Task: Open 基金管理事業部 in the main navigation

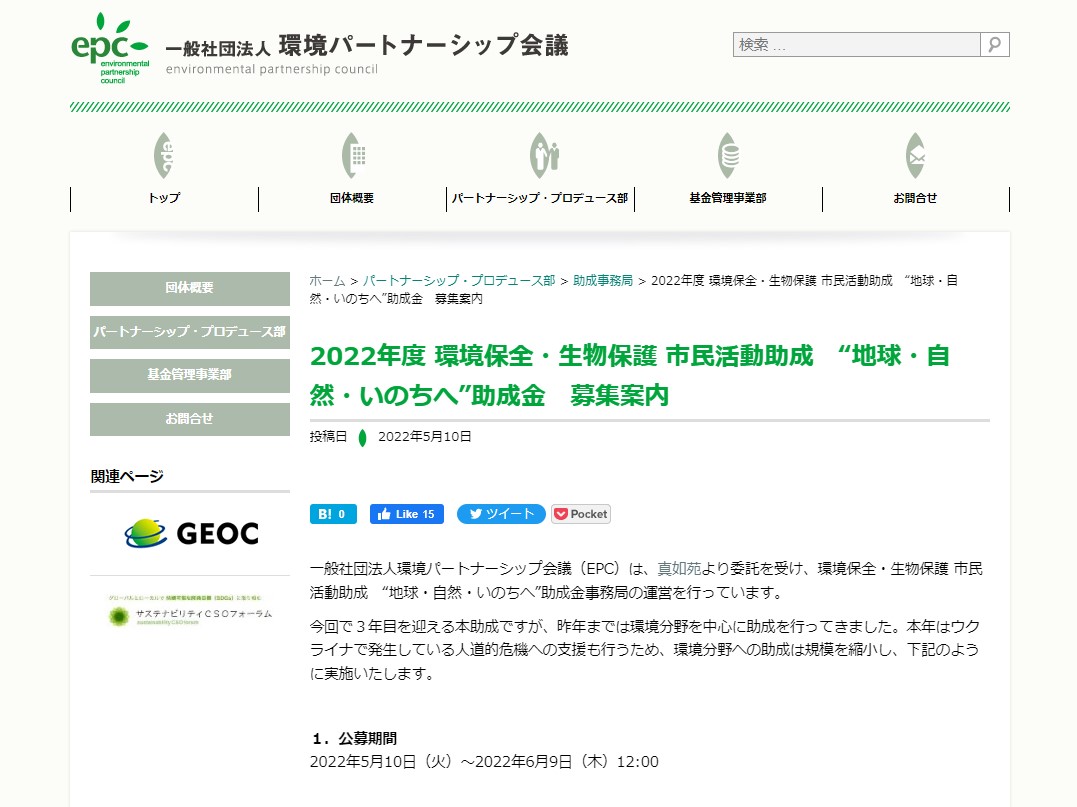Action: coord(728,198)
